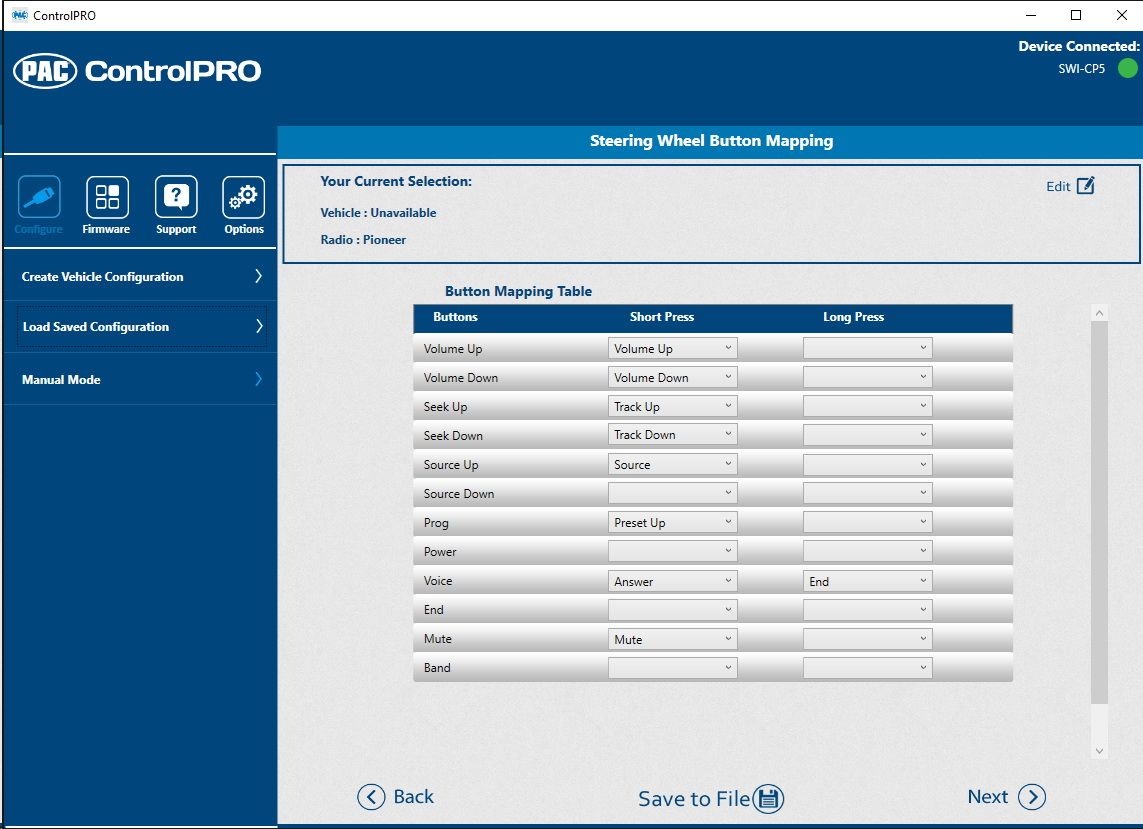Open Prog short press dropdown
Image resolution: width=1143 pixels, height=829 pixels.
coord(672,522)
